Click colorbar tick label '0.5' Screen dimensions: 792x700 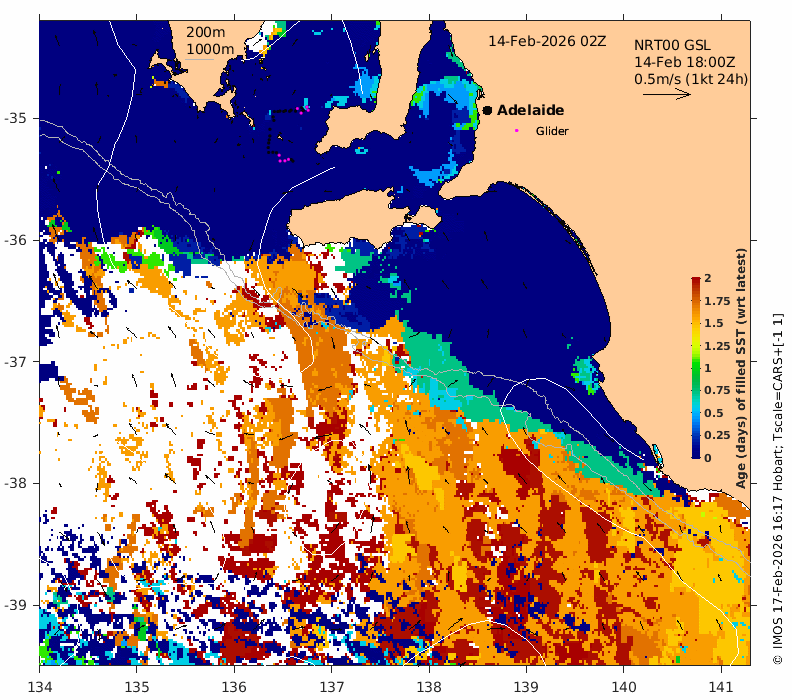tap(714, 413)
